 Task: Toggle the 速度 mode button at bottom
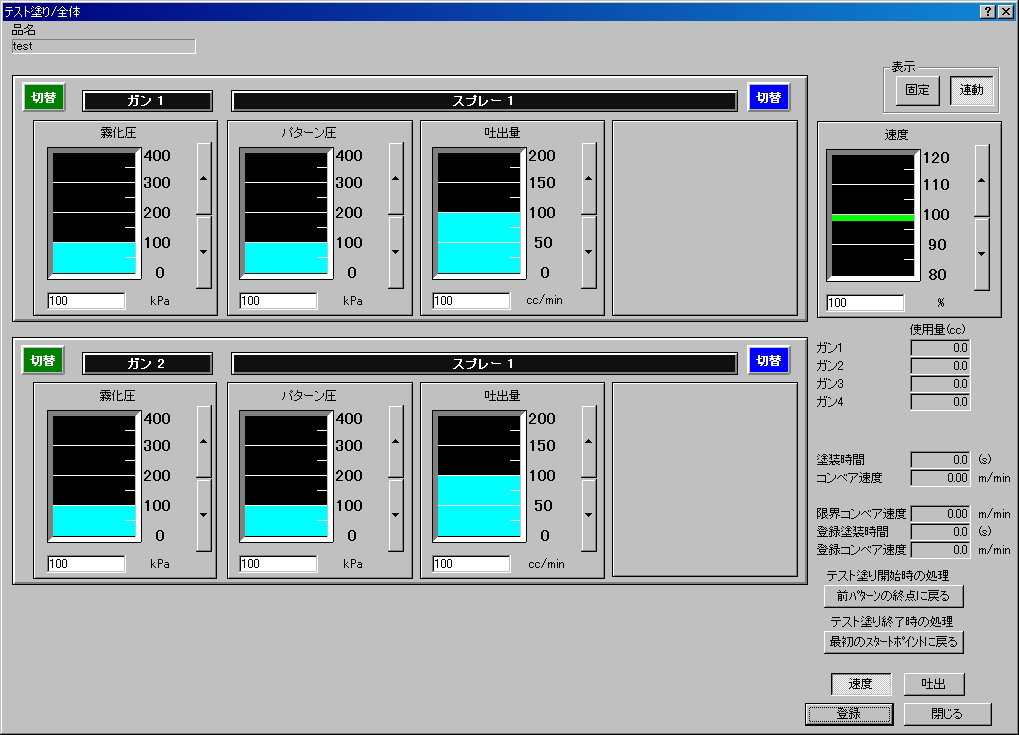click(860, 684)
